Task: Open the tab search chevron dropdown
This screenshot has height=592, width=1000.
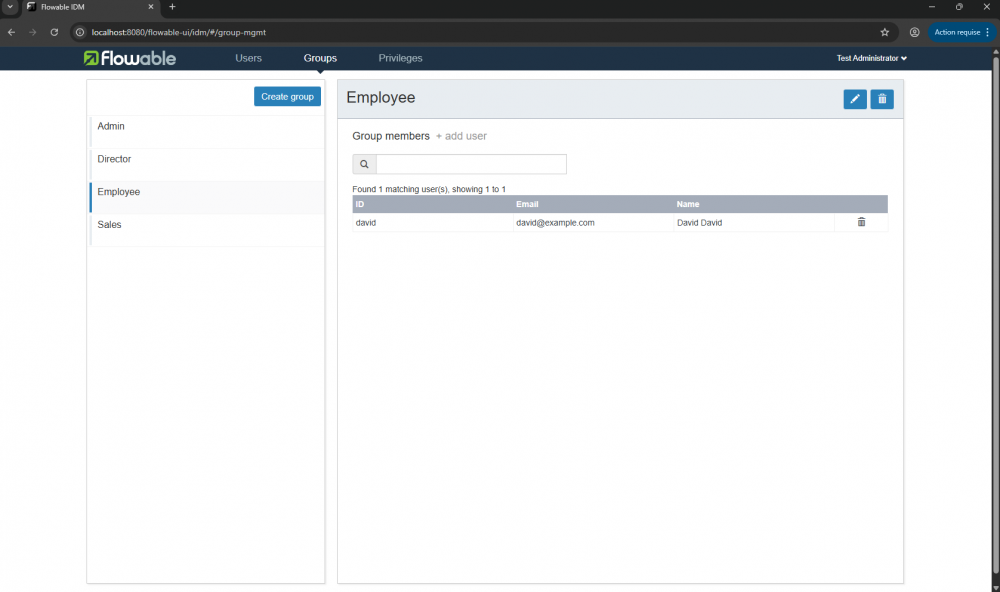Action: (9, 7)
